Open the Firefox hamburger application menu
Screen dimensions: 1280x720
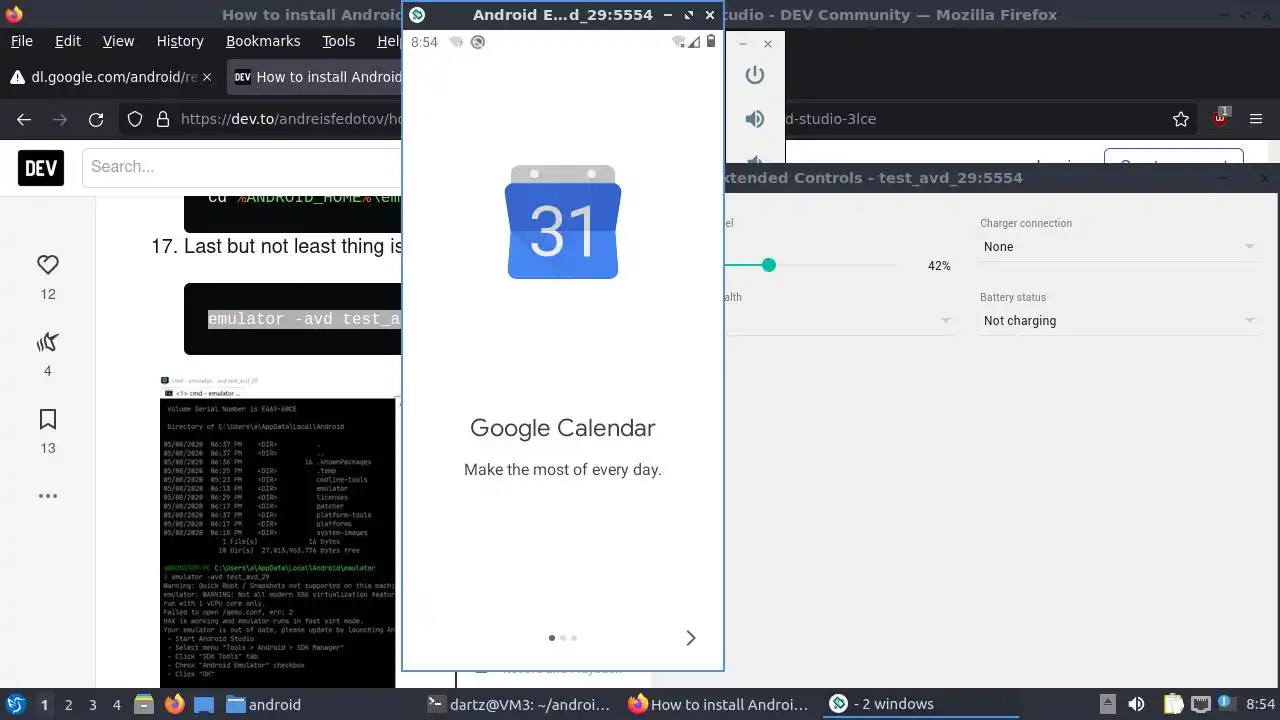1257,119
